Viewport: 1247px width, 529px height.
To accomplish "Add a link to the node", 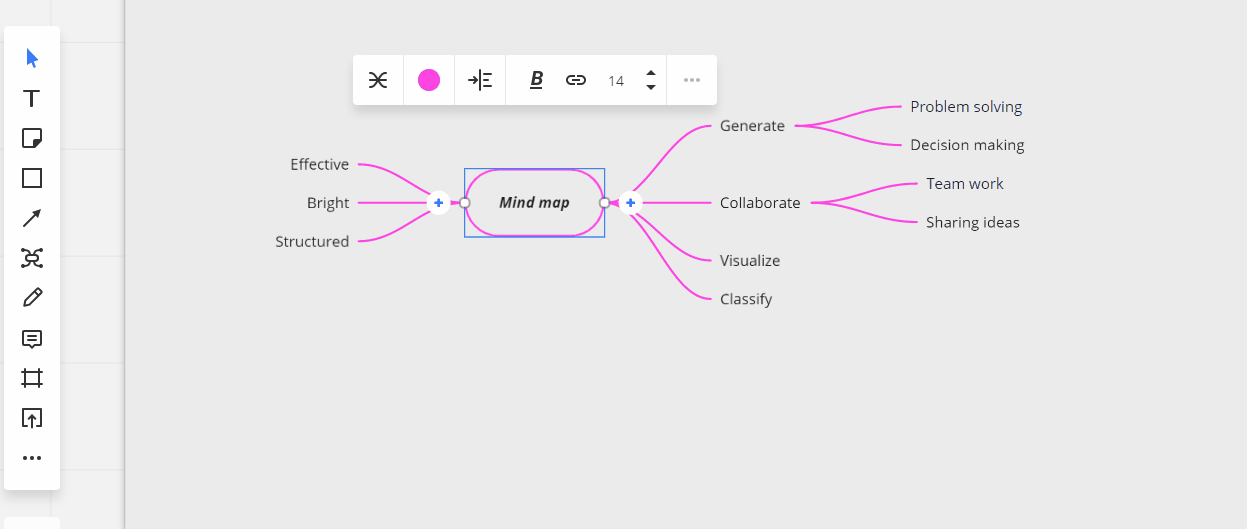I will pos(576,80).
